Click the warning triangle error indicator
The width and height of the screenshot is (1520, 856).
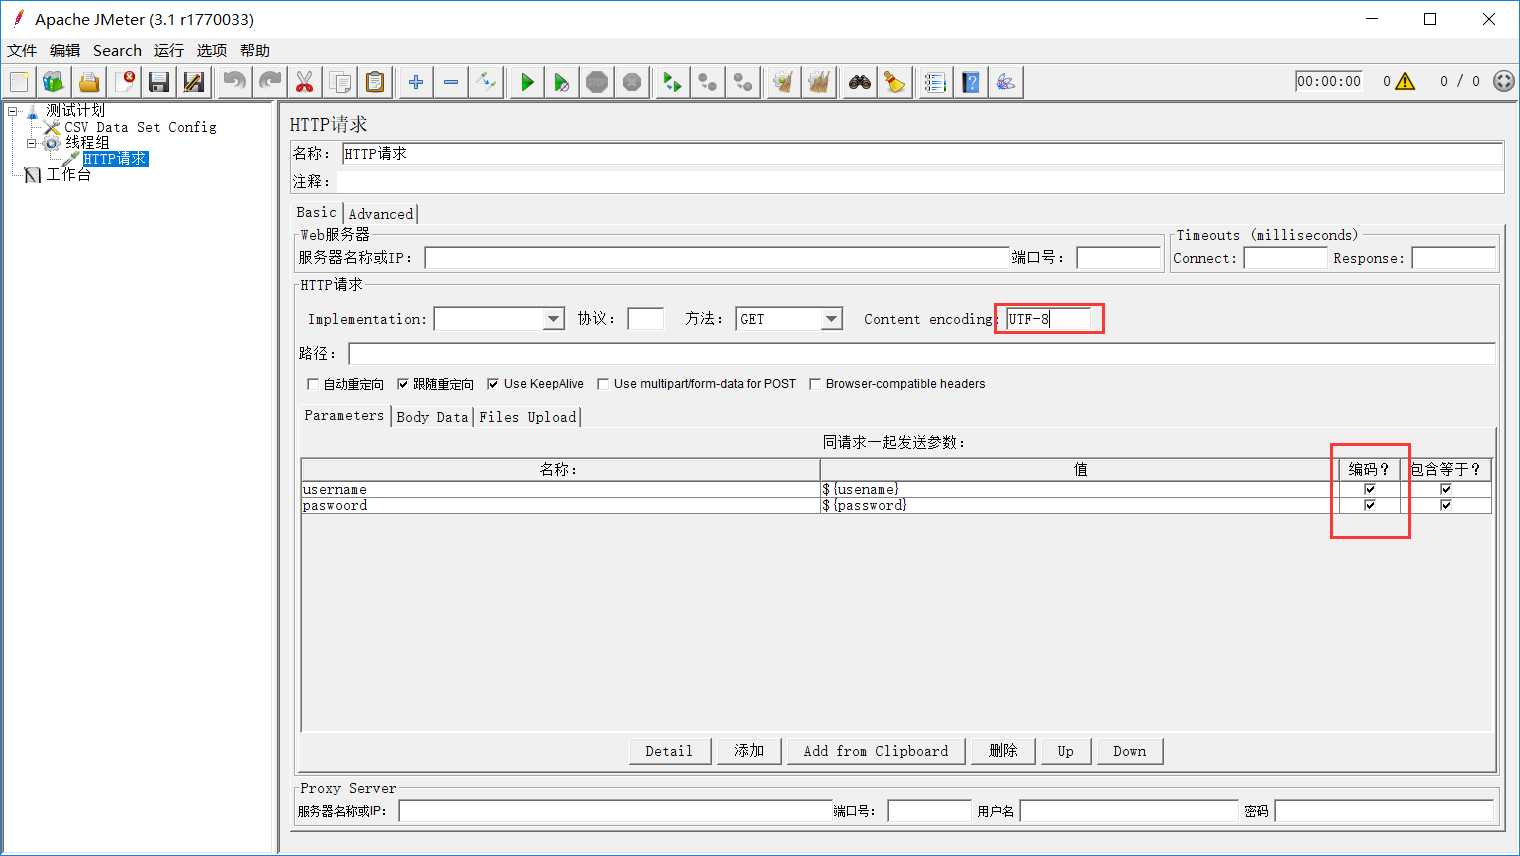(x=1405, y=82)
